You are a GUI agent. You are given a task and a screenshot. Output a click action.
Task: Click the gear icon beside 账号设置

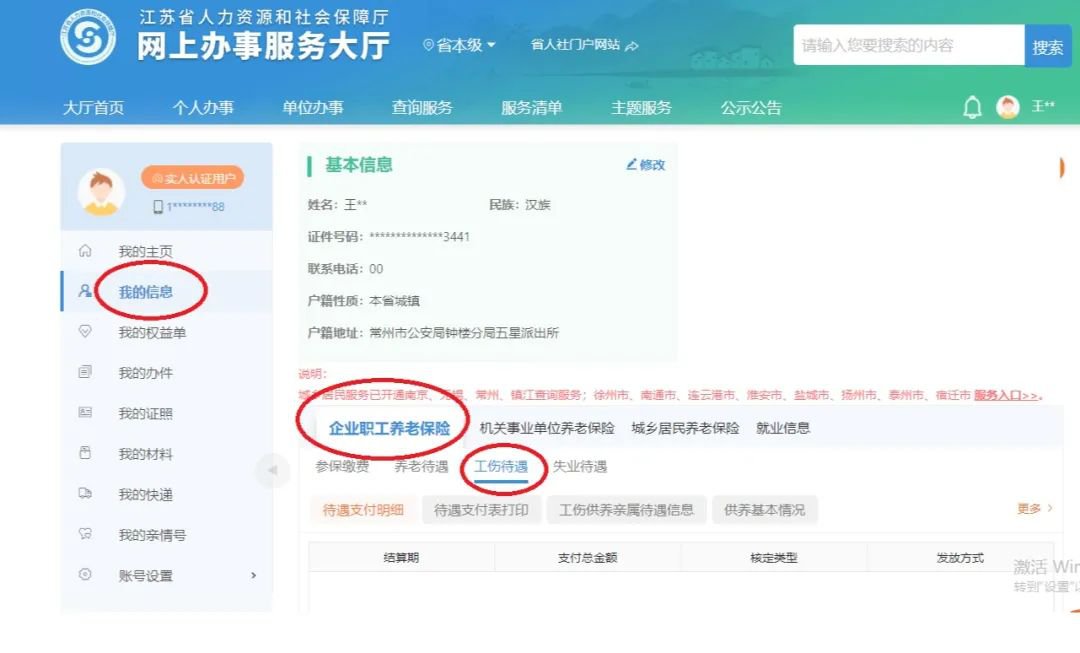pyautogui.click(x=85, y=575)
